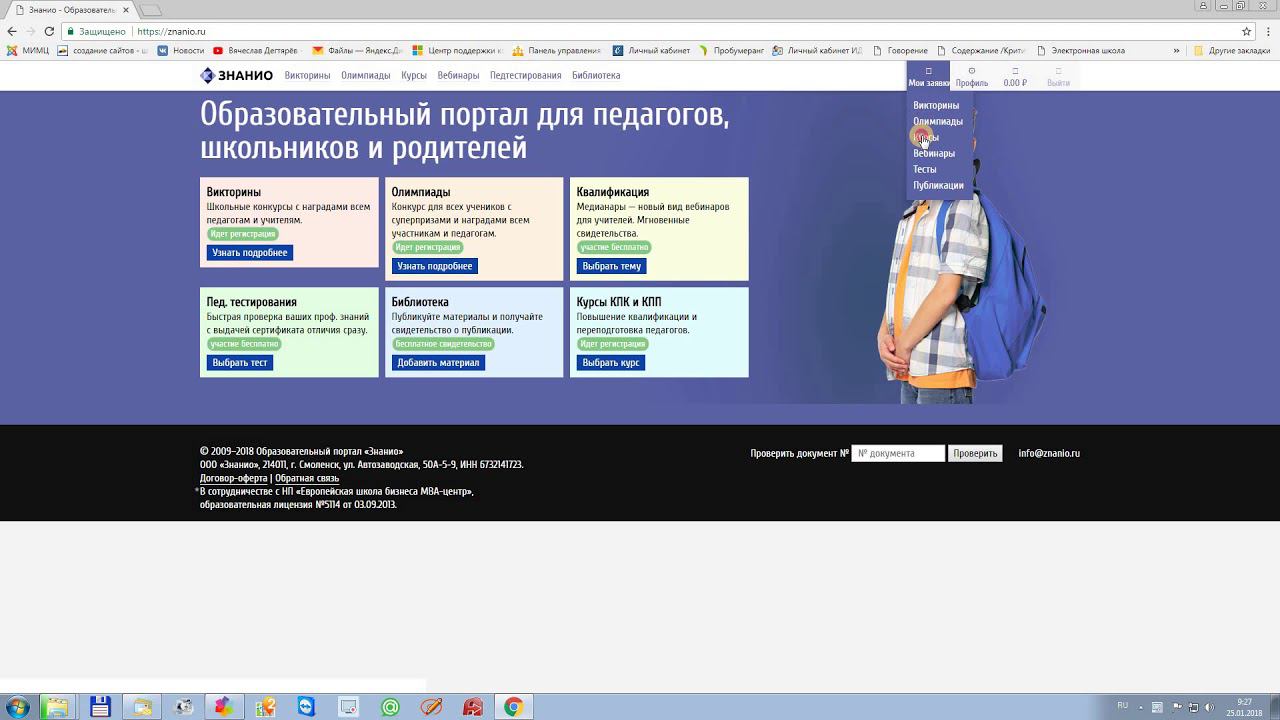Choose Олимпиады in Мои заявки dropdown
The height and width of the screenshot is (720, 1280).
click(938, 121)
